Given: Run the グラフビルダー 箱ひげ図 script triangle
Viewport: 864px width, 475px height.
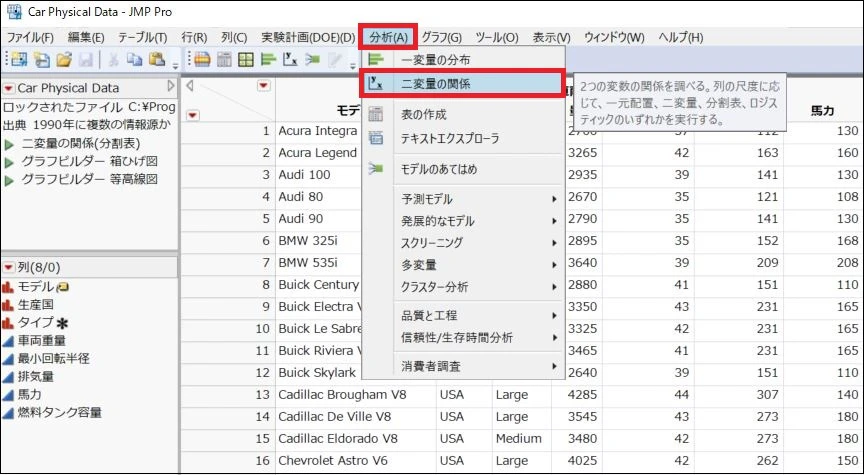Looking at the screenshot, I should (x=9, y=163).
